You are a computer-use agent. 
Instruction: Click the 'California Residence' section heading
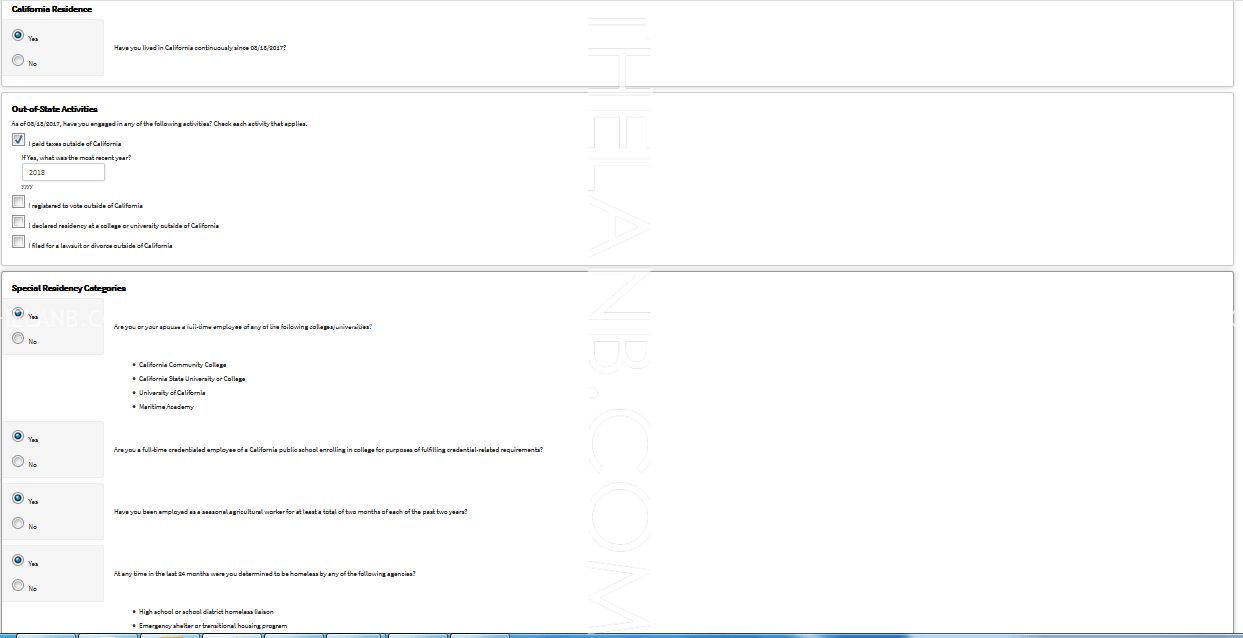pos(51,9)
